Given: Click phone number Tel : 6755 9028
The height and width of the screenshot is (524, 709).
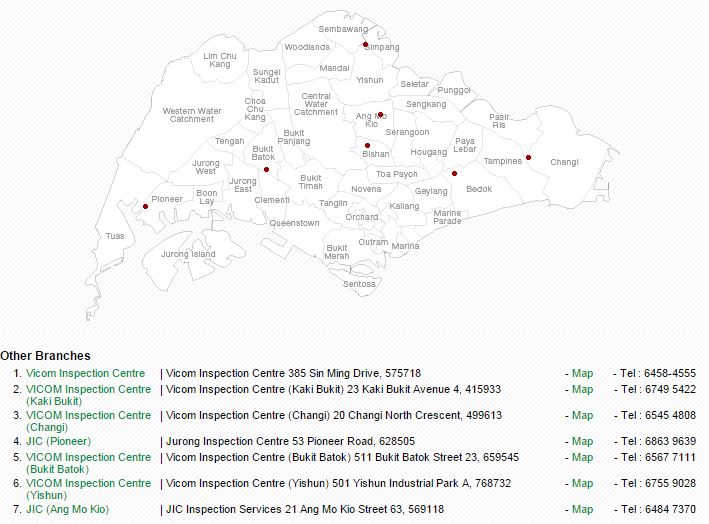Looking at the screenshot, I should 658,483.
